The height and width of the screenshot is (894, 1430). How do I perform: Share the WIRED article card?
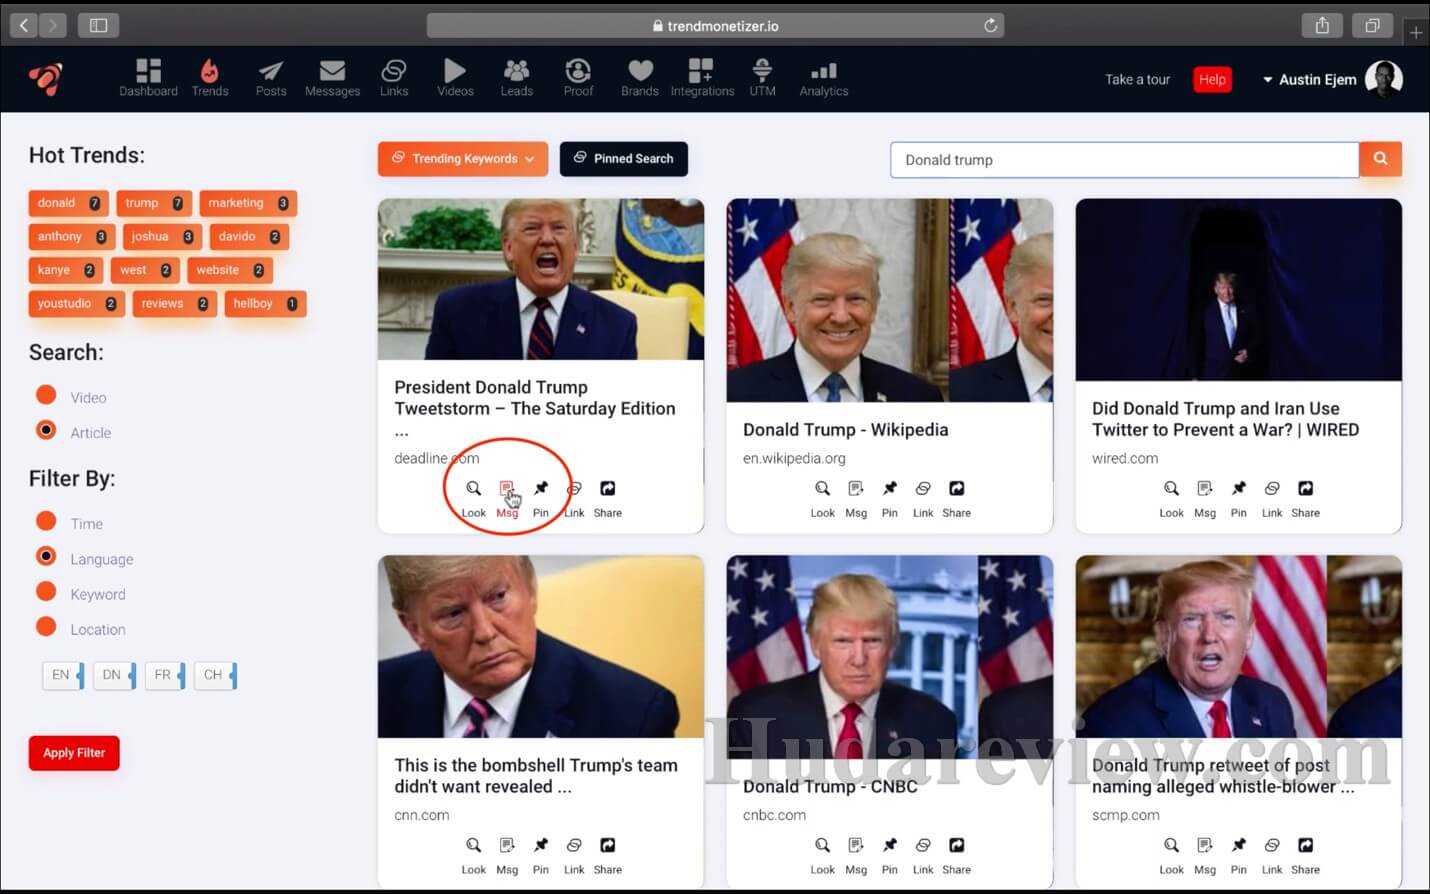click(x=1305, y=489)
